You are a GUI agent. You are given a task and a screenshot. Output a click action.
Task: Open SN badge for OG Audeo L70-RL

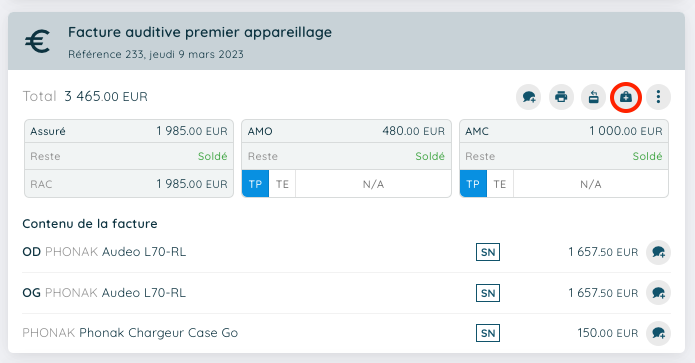click(488, 293)
